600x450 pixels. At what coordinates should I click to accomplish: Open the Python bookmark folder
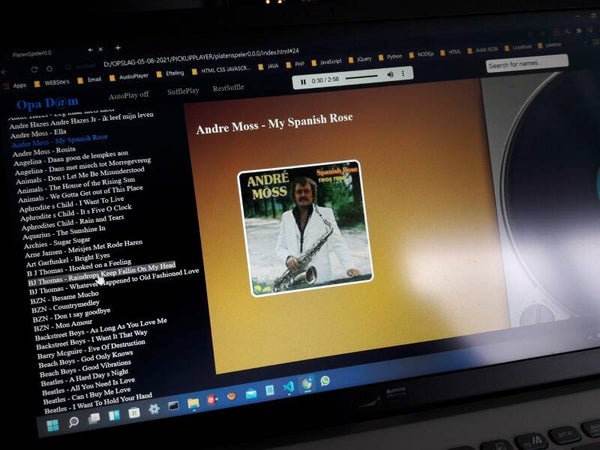click(x=390, y=57)
